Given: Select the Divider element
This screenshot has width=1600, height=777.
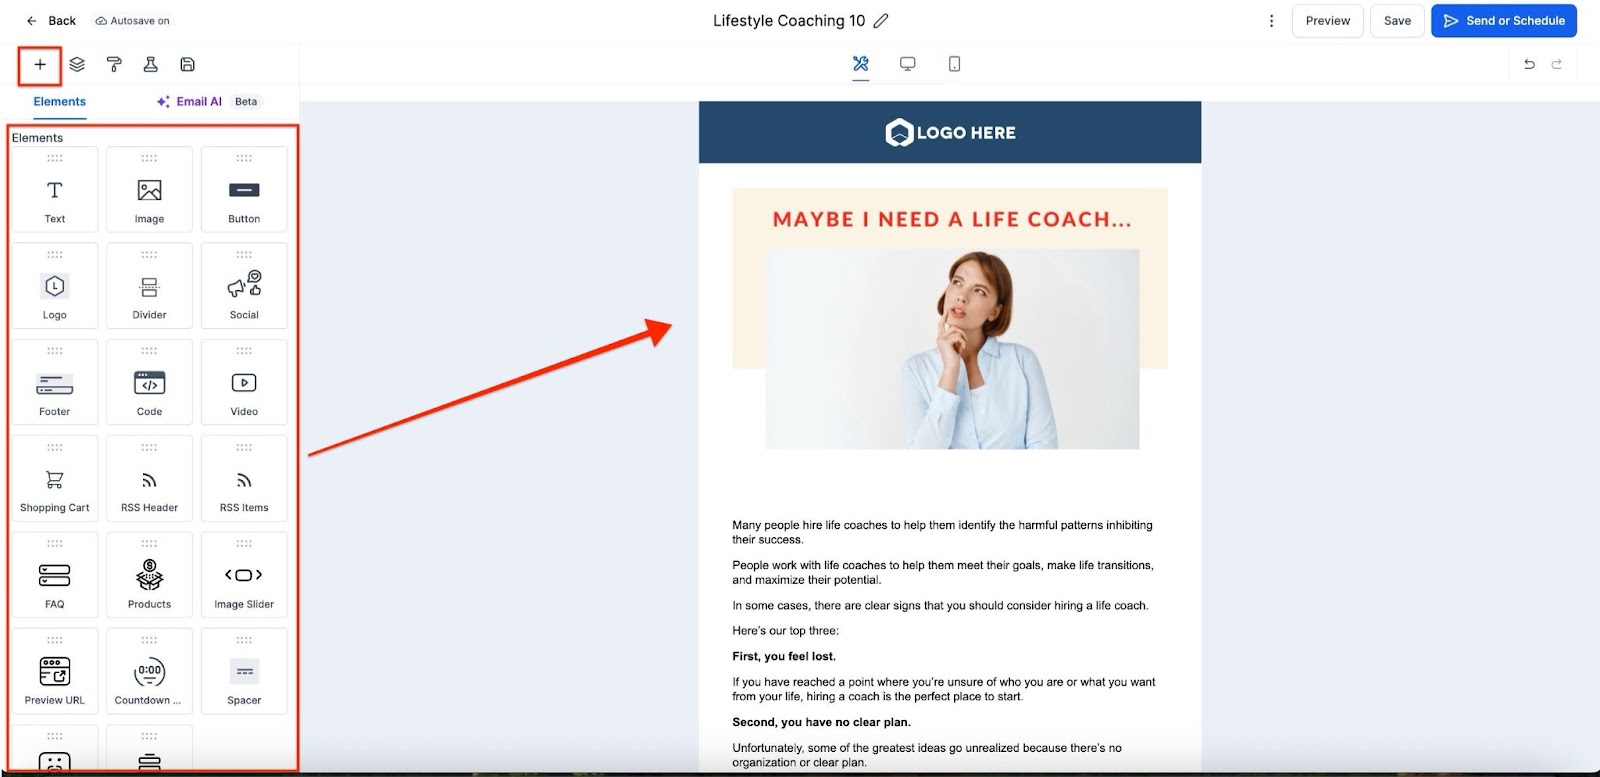Looking at the screenshot, I should click(x=149, y=286).
